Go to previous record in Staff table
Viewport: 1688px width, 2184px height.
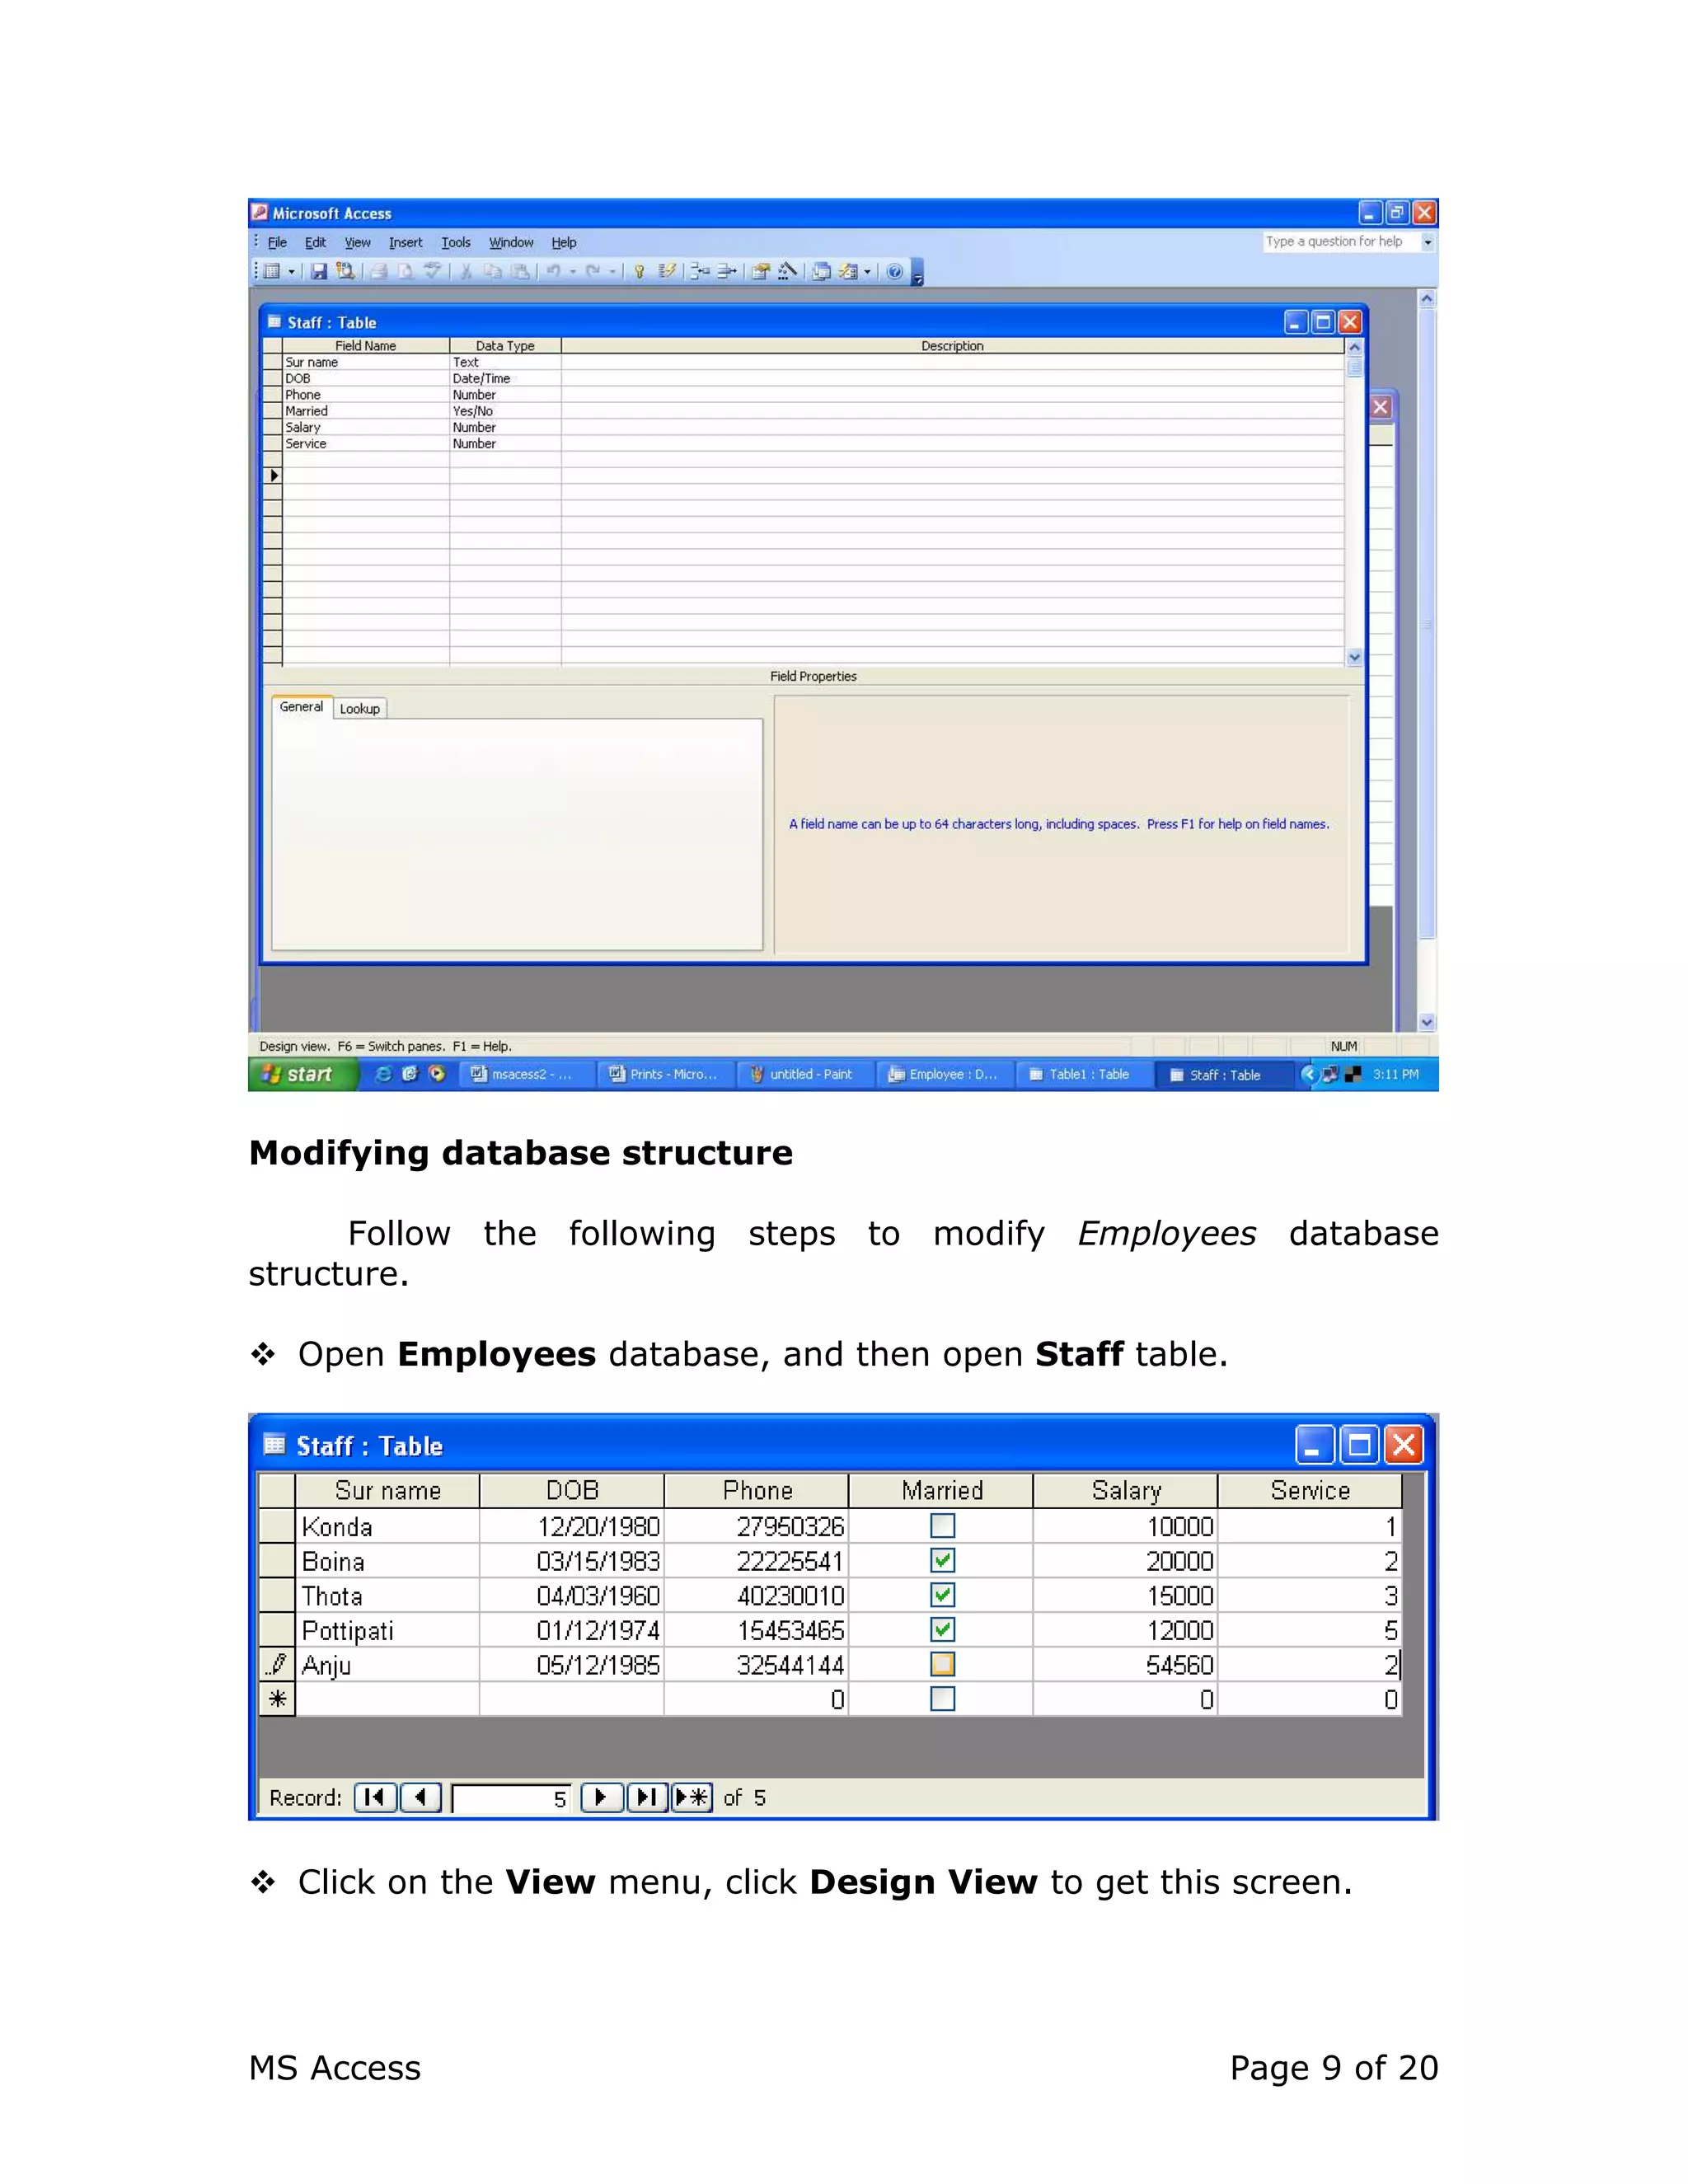421,1797
